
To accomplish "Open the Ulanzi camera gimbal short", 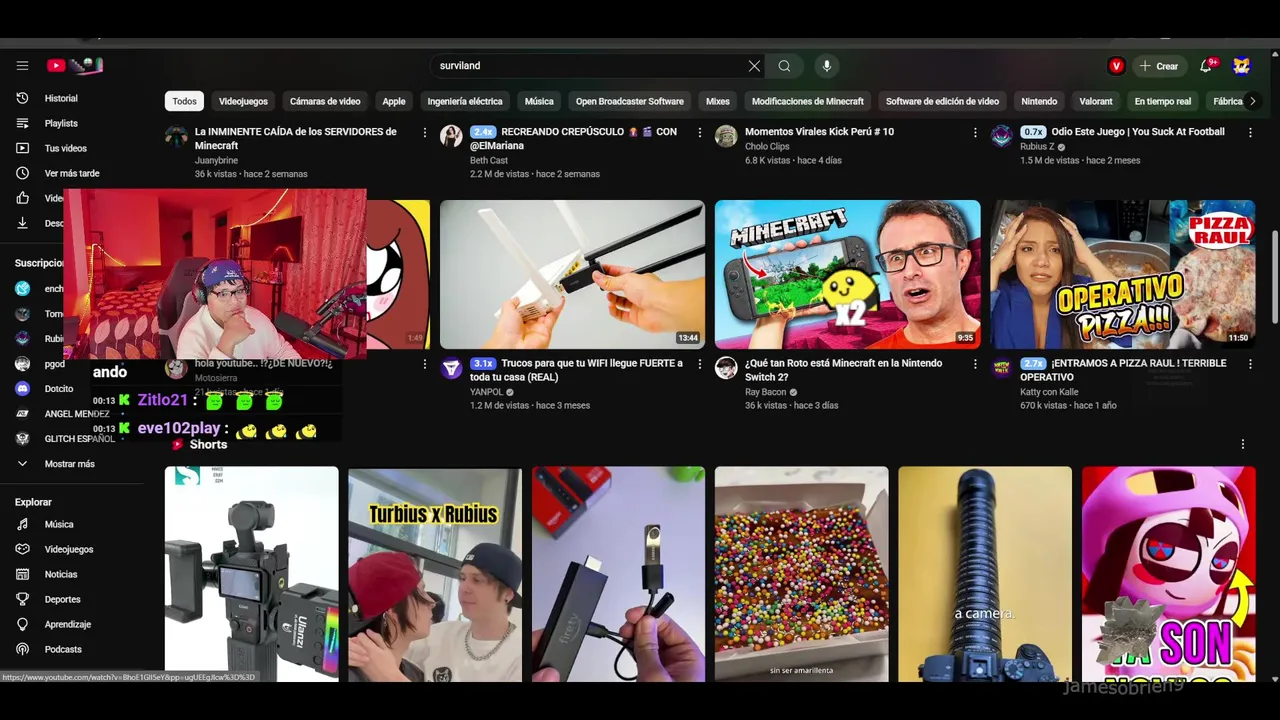I will point(251,574).
